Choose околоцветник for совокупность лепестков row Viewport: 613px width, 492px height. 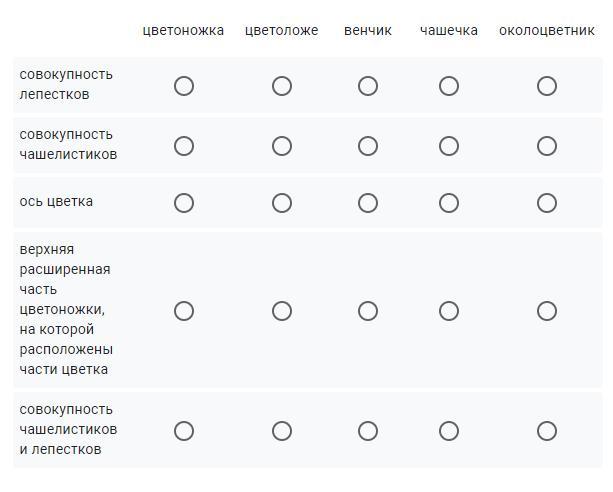coord(547,86)
